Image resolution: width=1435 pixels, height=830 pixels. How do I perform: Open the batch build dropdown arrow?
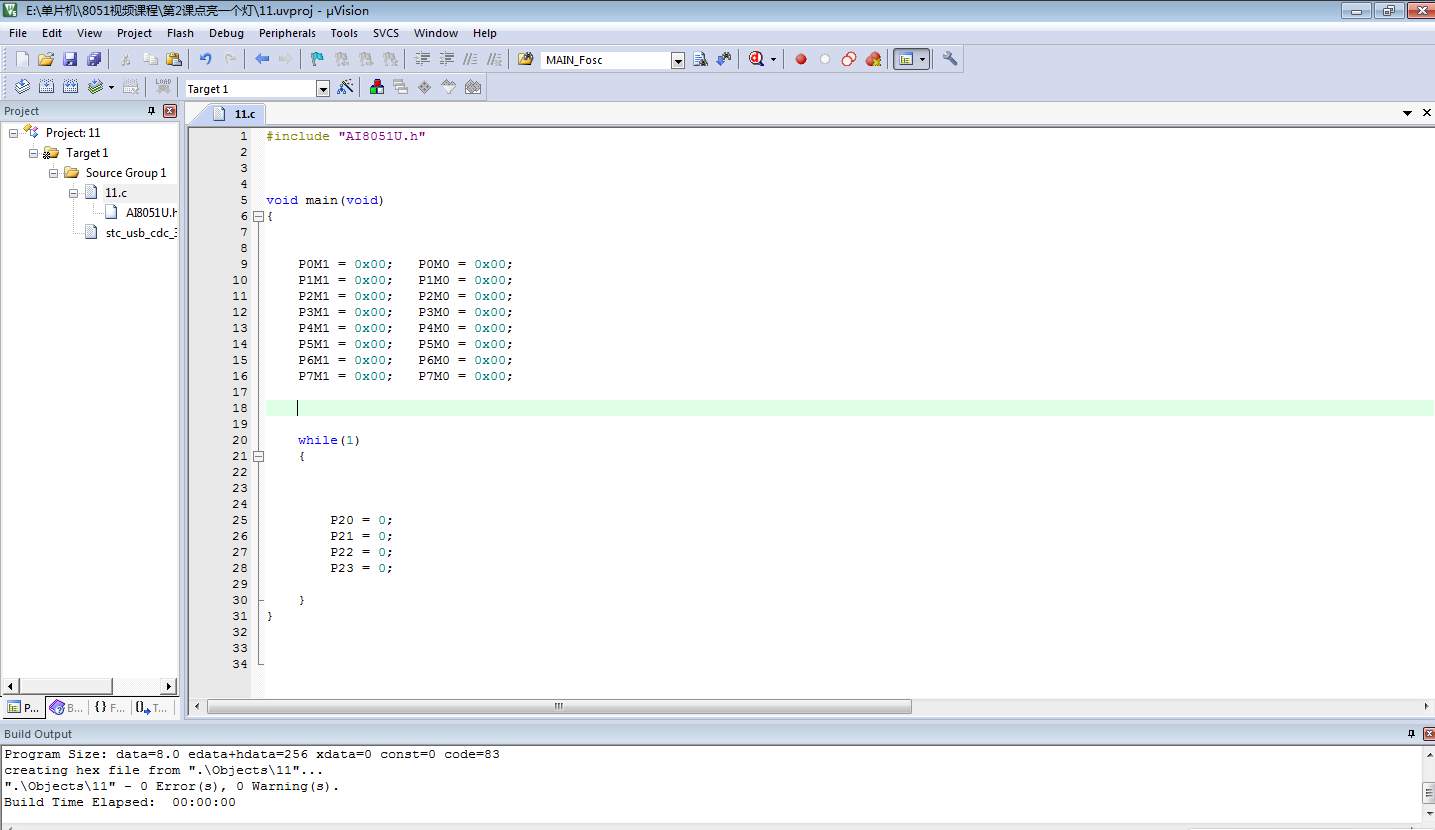tap(111, 87)
